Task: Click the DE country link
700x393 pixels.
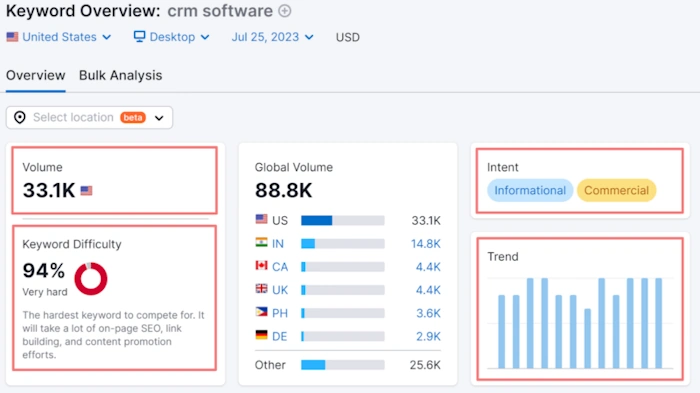Action: click(x=279, y=337)
